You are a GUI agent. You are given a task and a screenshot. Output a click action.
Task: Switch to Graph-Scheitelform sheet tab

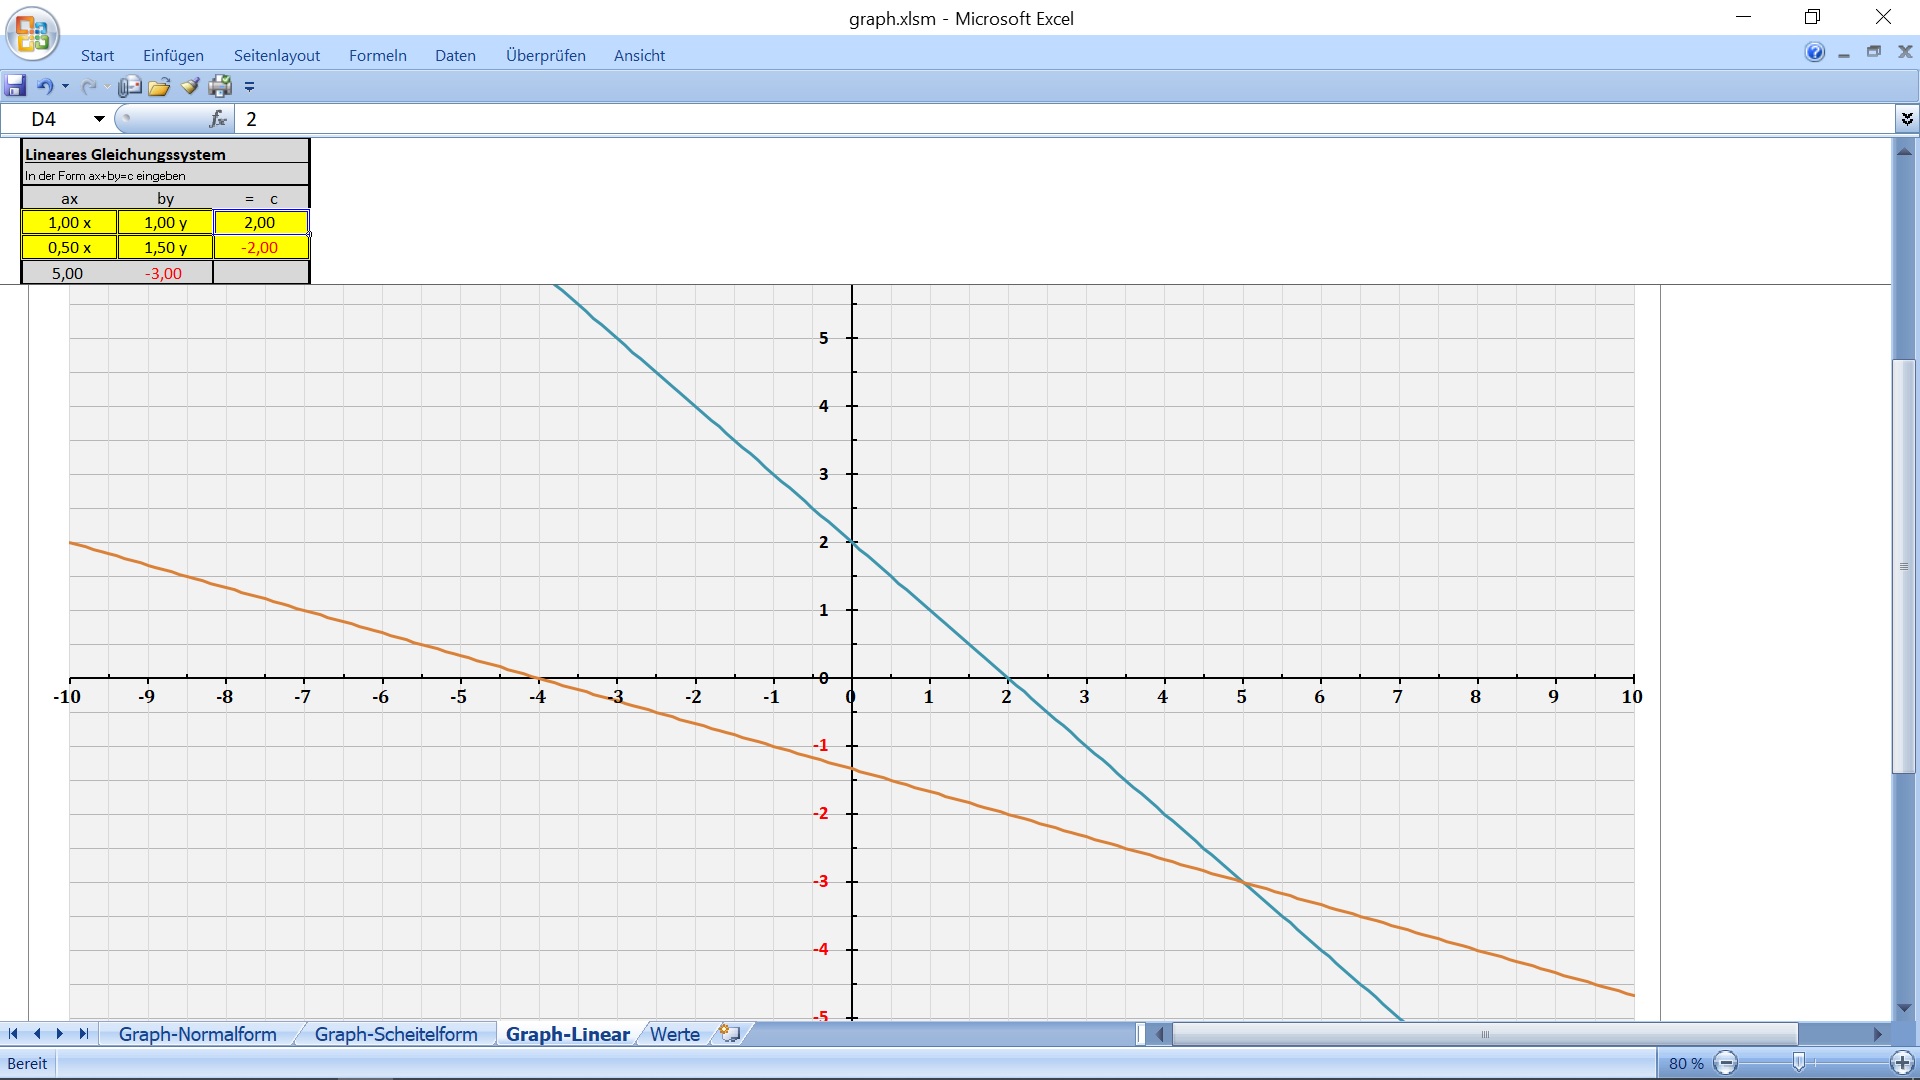[396, 1034]
